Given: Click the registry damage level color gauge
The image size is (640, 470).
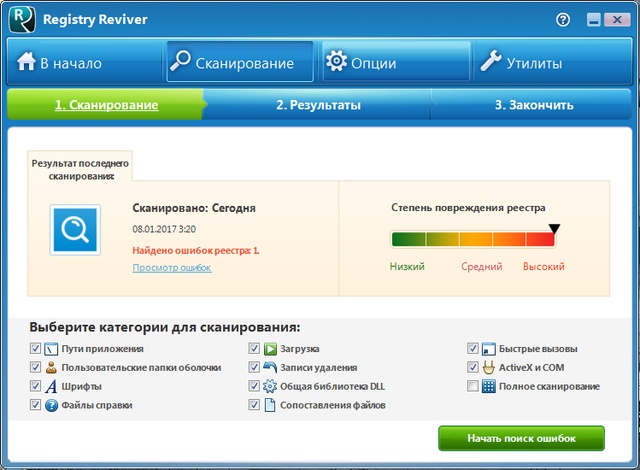Looking at the screenshot, I should tap(472, 240).
